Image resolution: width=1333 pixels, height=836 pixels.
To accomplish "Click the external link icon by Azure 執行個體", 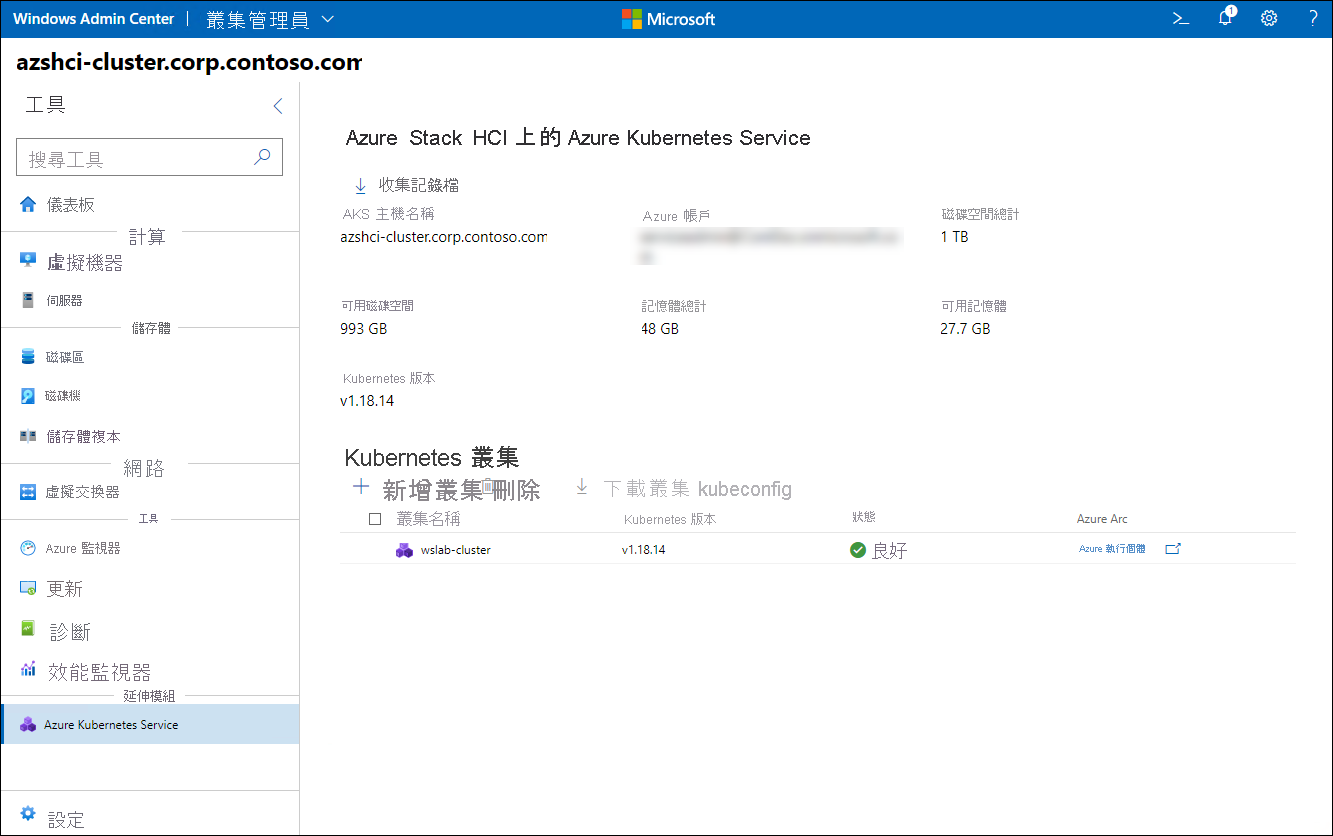I will pyautogui.click(x=1173, y=549).
